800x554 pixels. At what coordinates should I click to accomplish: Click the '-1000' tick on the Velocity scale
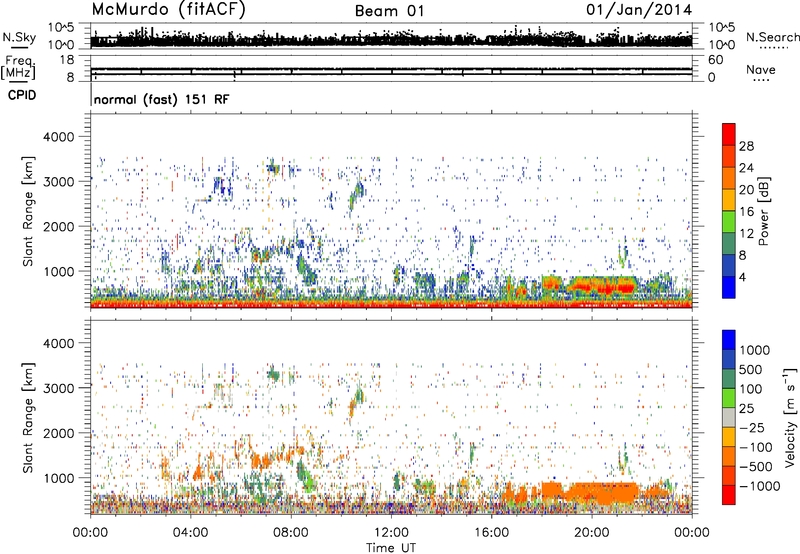(759, 486)
